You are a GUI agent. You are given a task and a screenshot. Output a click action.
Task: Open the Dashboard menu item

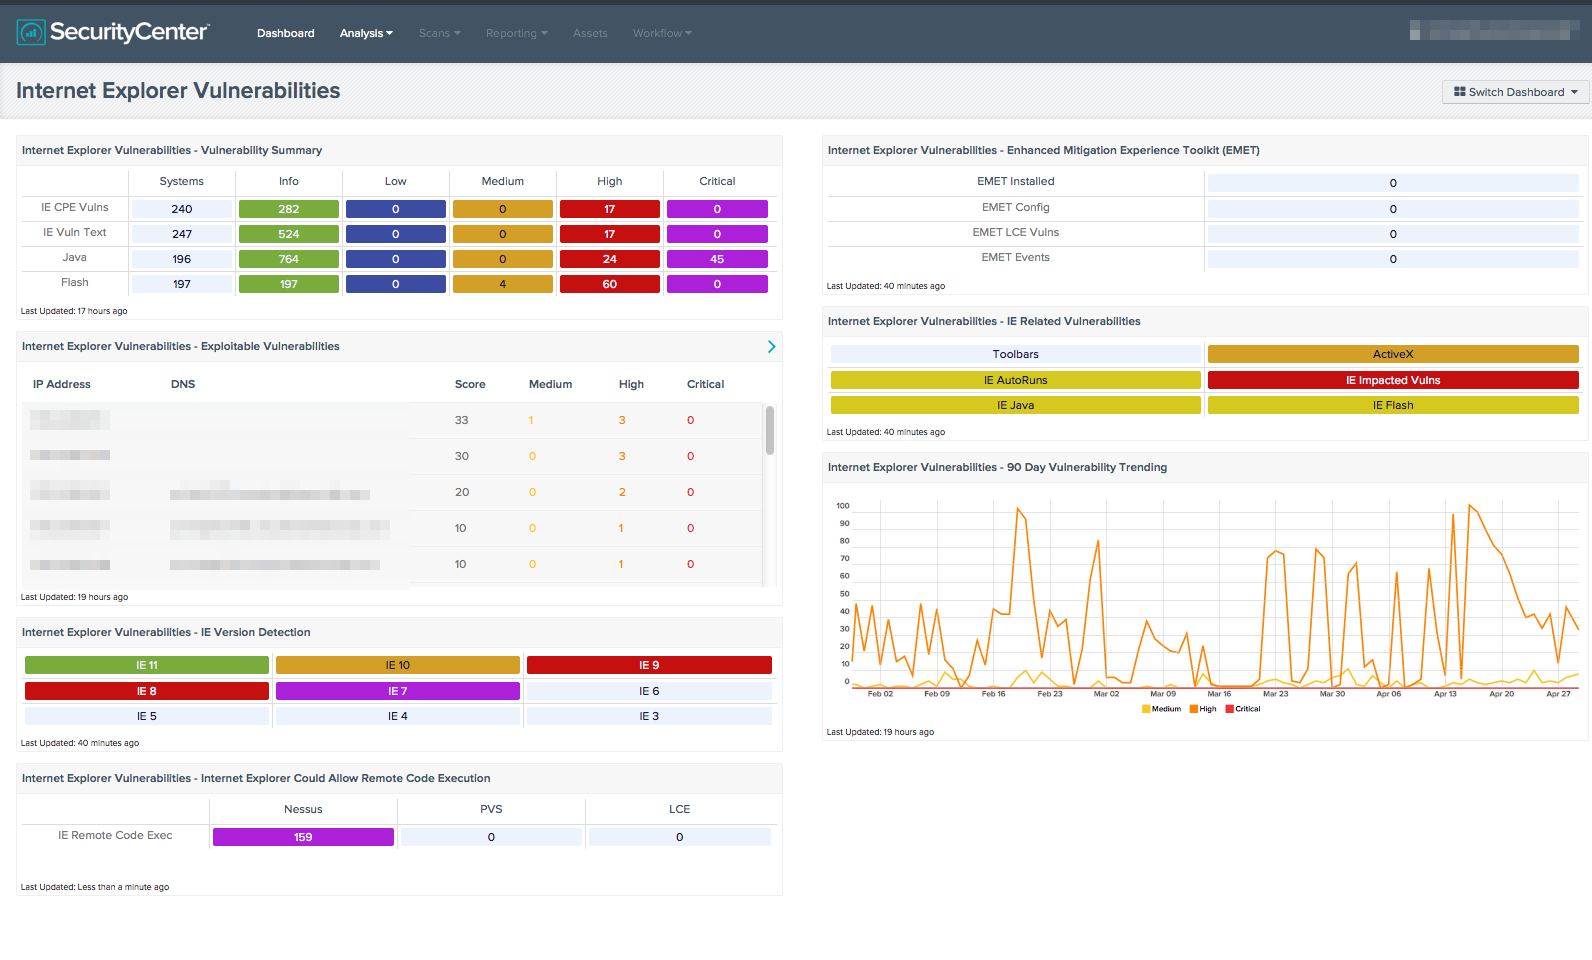click(x=285, y=33)
